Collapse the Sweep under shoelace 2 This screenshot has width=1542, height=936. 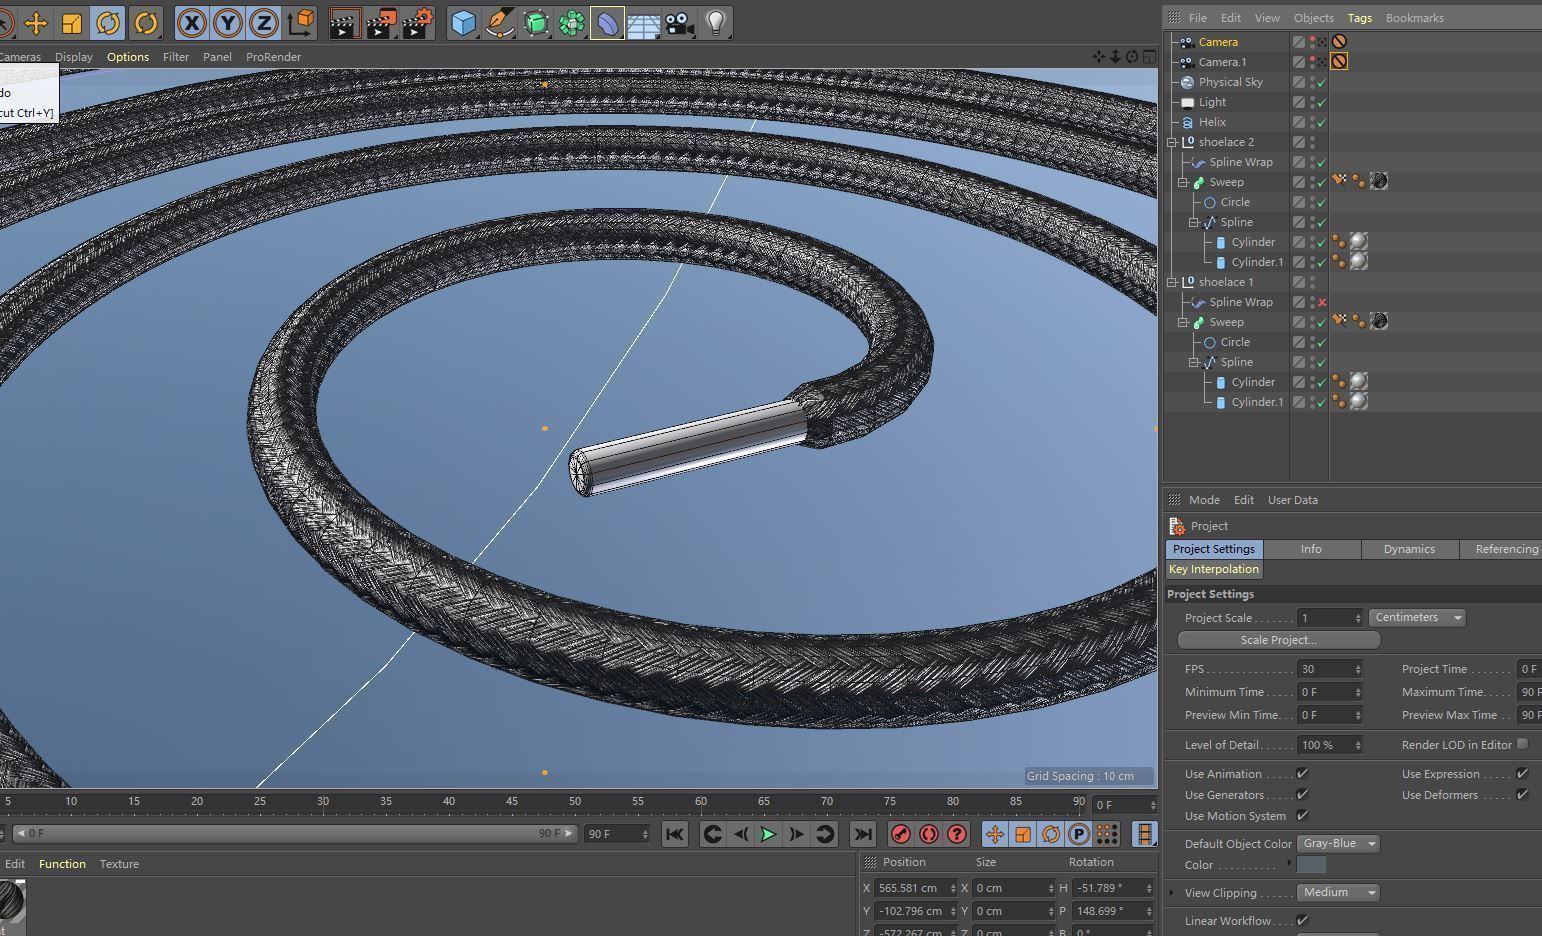coord(1183,182)
